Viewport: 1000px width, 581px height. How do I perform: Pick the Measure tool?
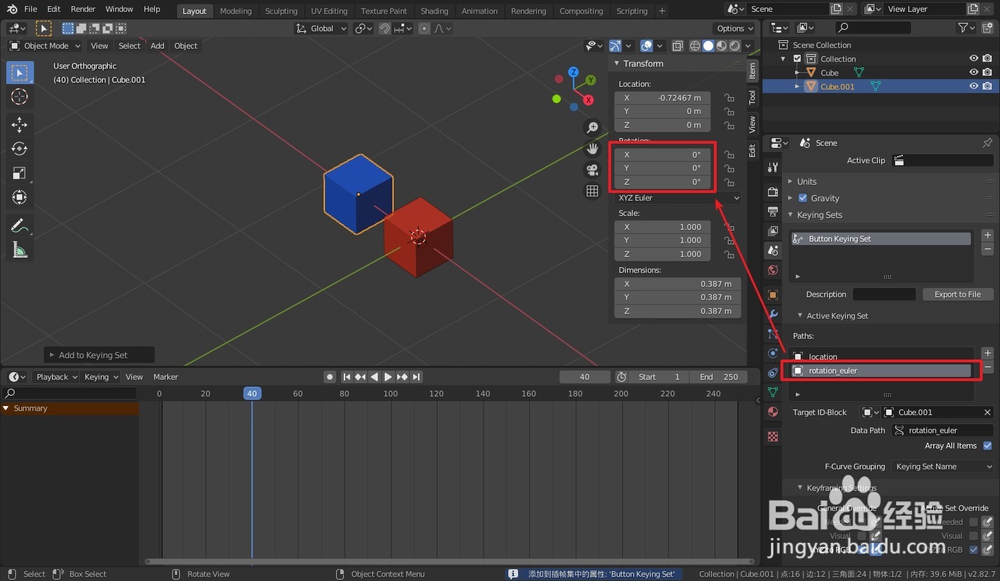pos(20,250)
